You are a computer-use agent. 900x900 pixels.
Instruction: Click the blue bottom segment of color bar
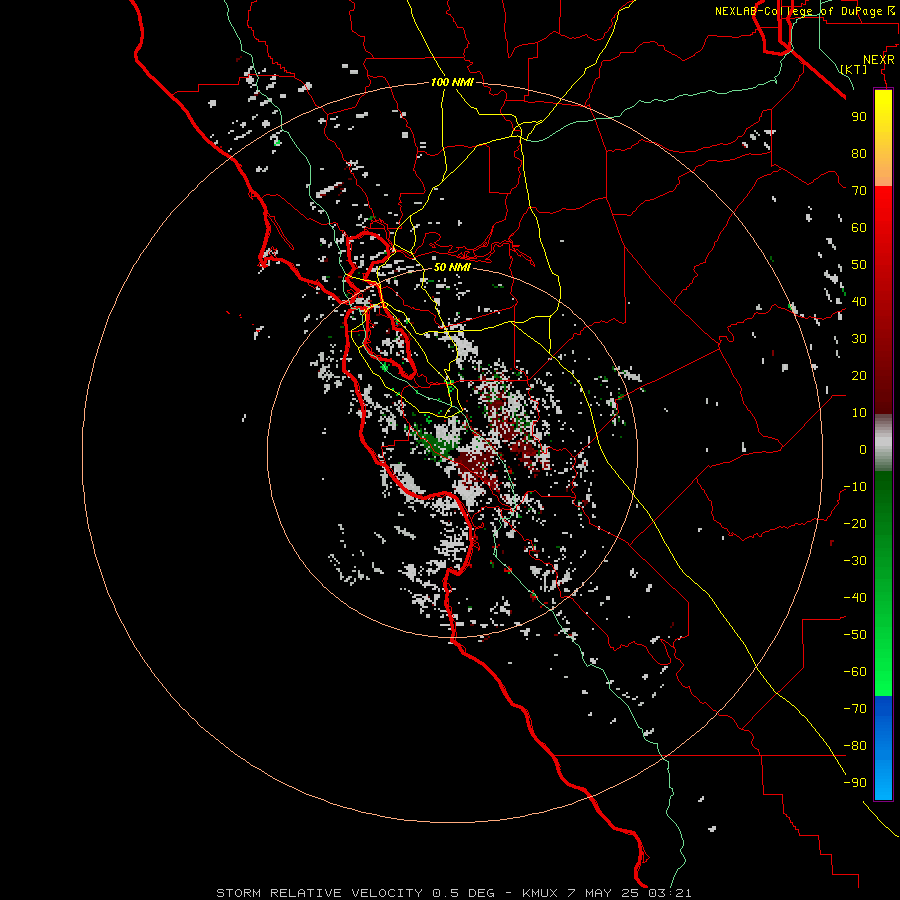[x=883, y=748]
